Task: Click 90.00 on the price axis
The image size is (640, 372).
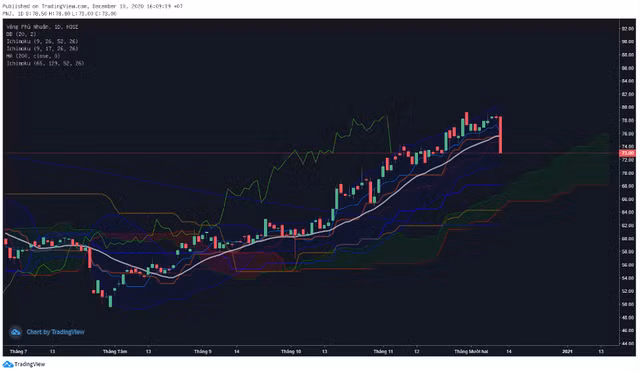Action: tap(627, 42)
